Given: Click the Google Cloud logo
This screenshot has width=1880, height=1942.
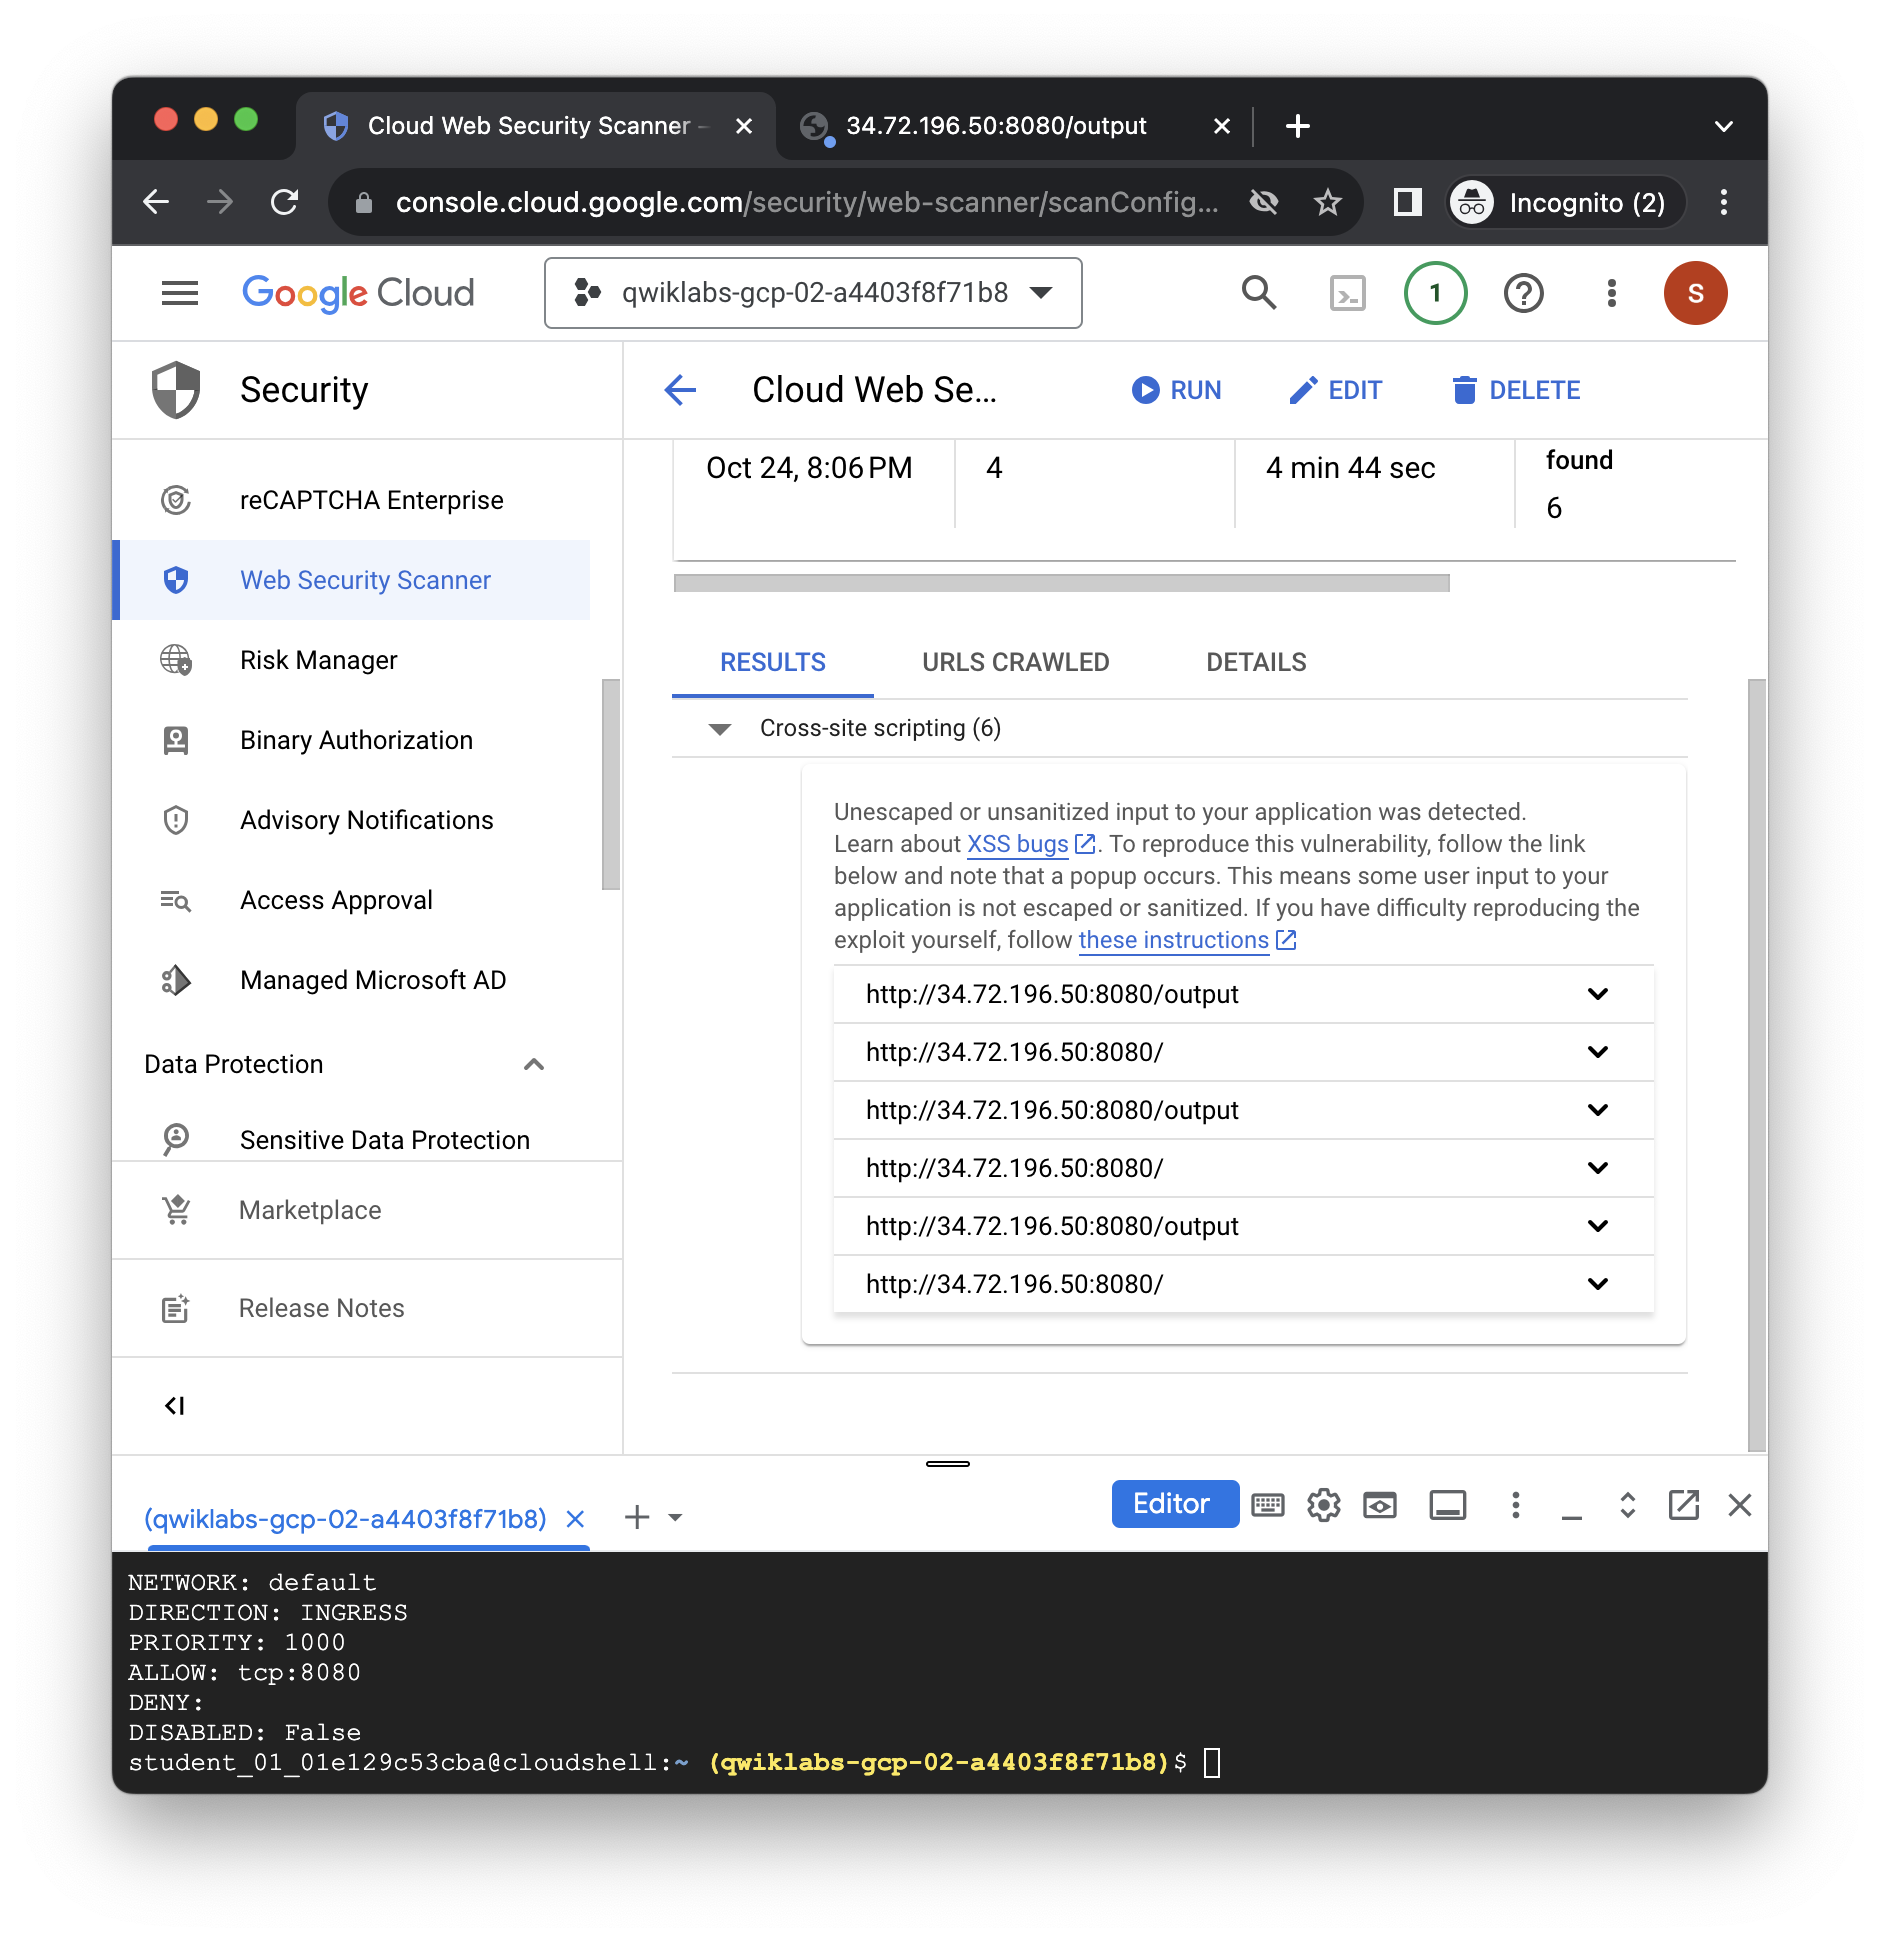Looking at the screenshot, I should tap(358, 293).
